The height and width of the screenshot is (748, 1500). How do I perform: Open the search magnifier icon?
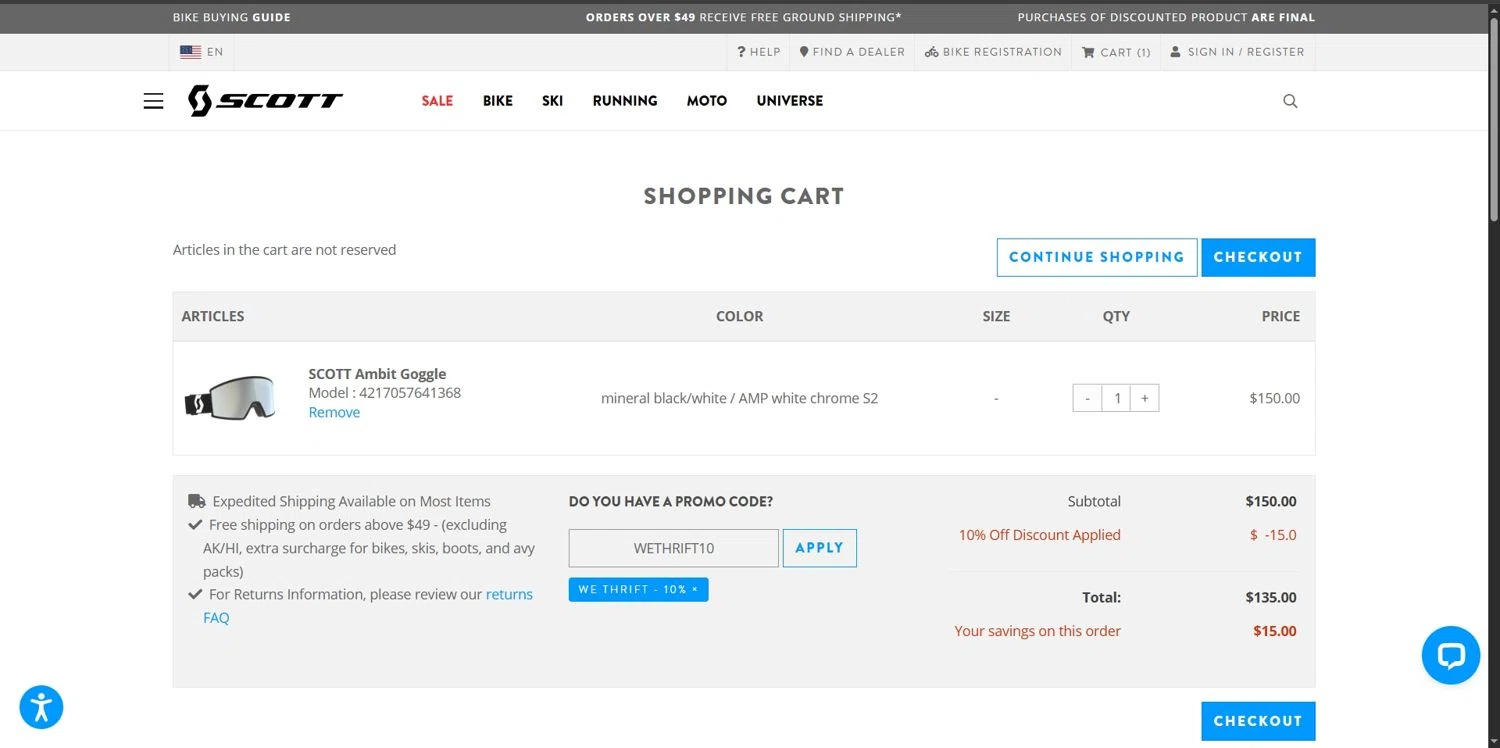click(x=1290, y=101)
